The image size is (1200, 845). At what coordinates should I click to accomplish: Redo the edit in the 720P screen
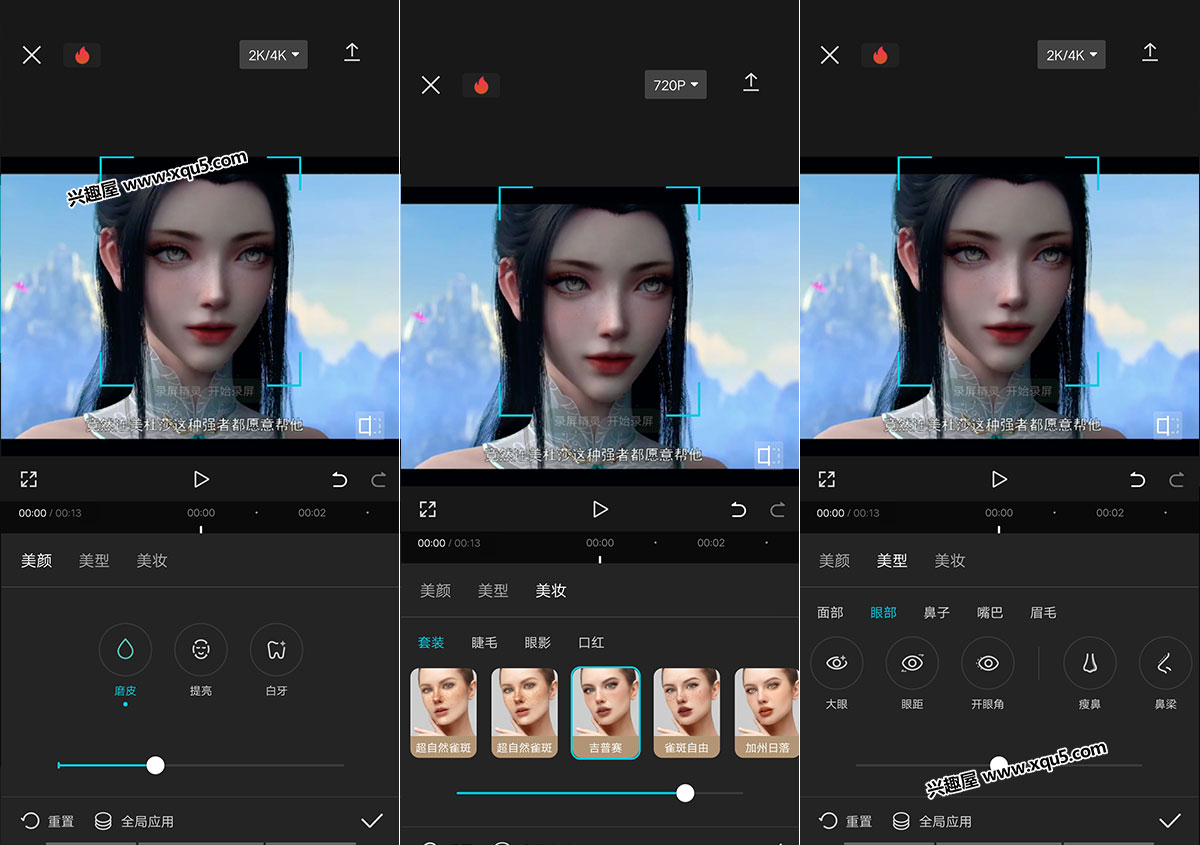[x=777, y=510]
